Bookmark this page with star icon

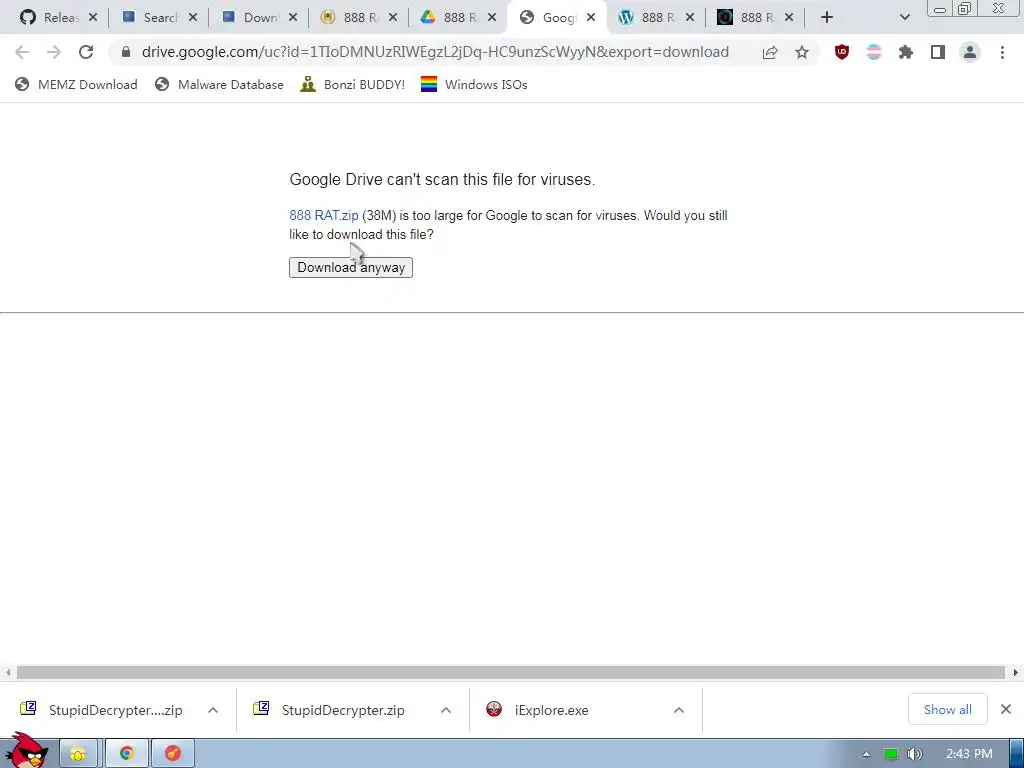[x=802, y=52]
